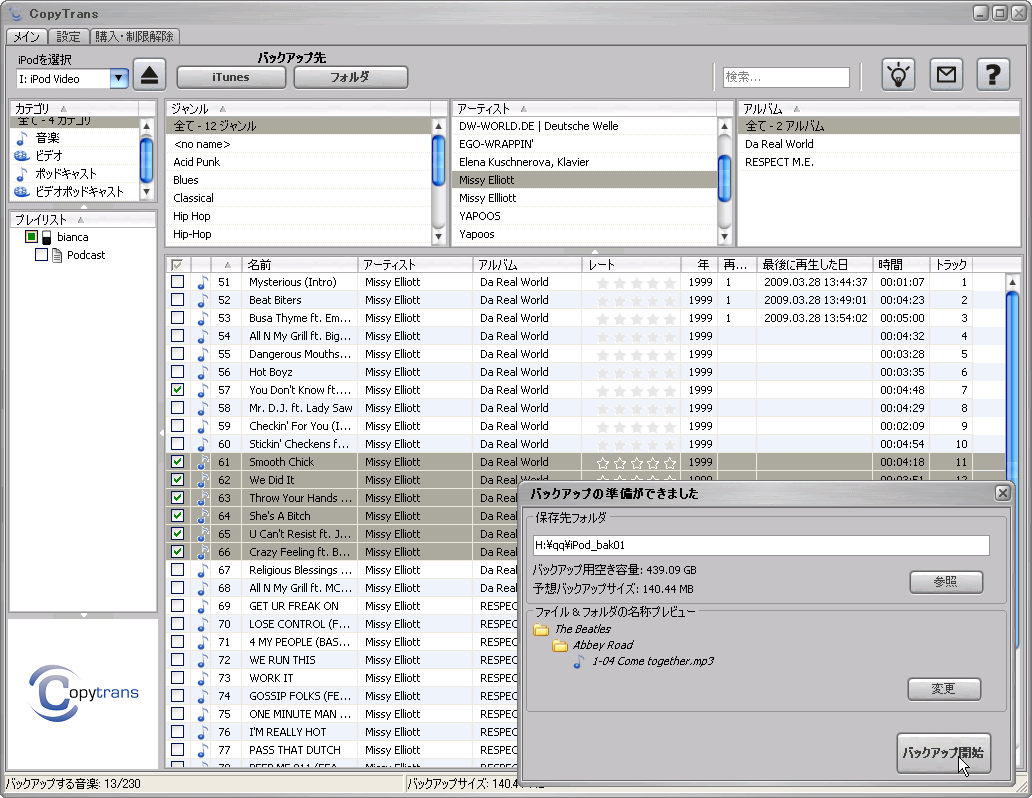This screenshot has height=798, width=1032.
Task: Set star rating for Smooth Chick
Action: pyautogui.click(x=636, y=463)
